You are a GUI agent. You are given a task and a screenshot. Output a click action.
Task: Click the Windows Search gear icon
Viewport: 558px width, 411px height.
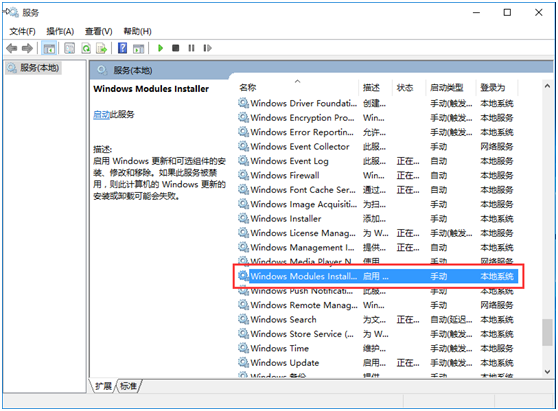point(243,320)
